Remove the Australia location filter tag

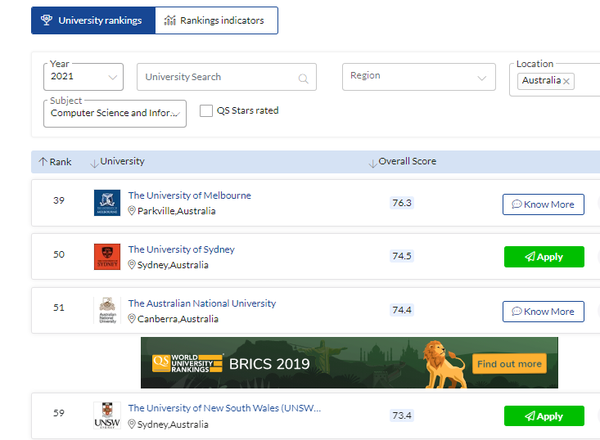coord(567,81)
